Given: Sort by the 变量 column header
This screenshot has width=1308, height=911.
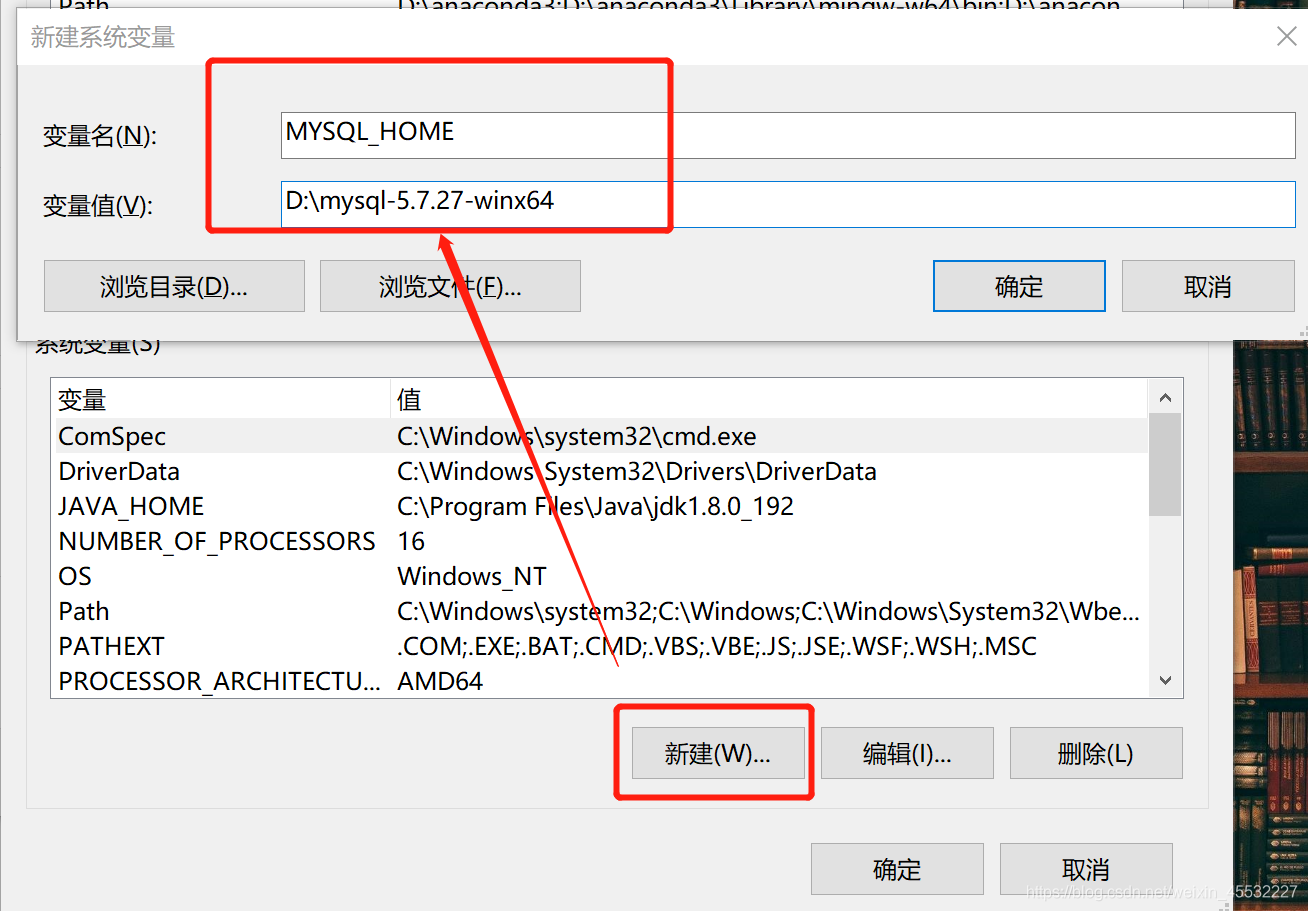Looking at the screenshot, I should [220, 400].
